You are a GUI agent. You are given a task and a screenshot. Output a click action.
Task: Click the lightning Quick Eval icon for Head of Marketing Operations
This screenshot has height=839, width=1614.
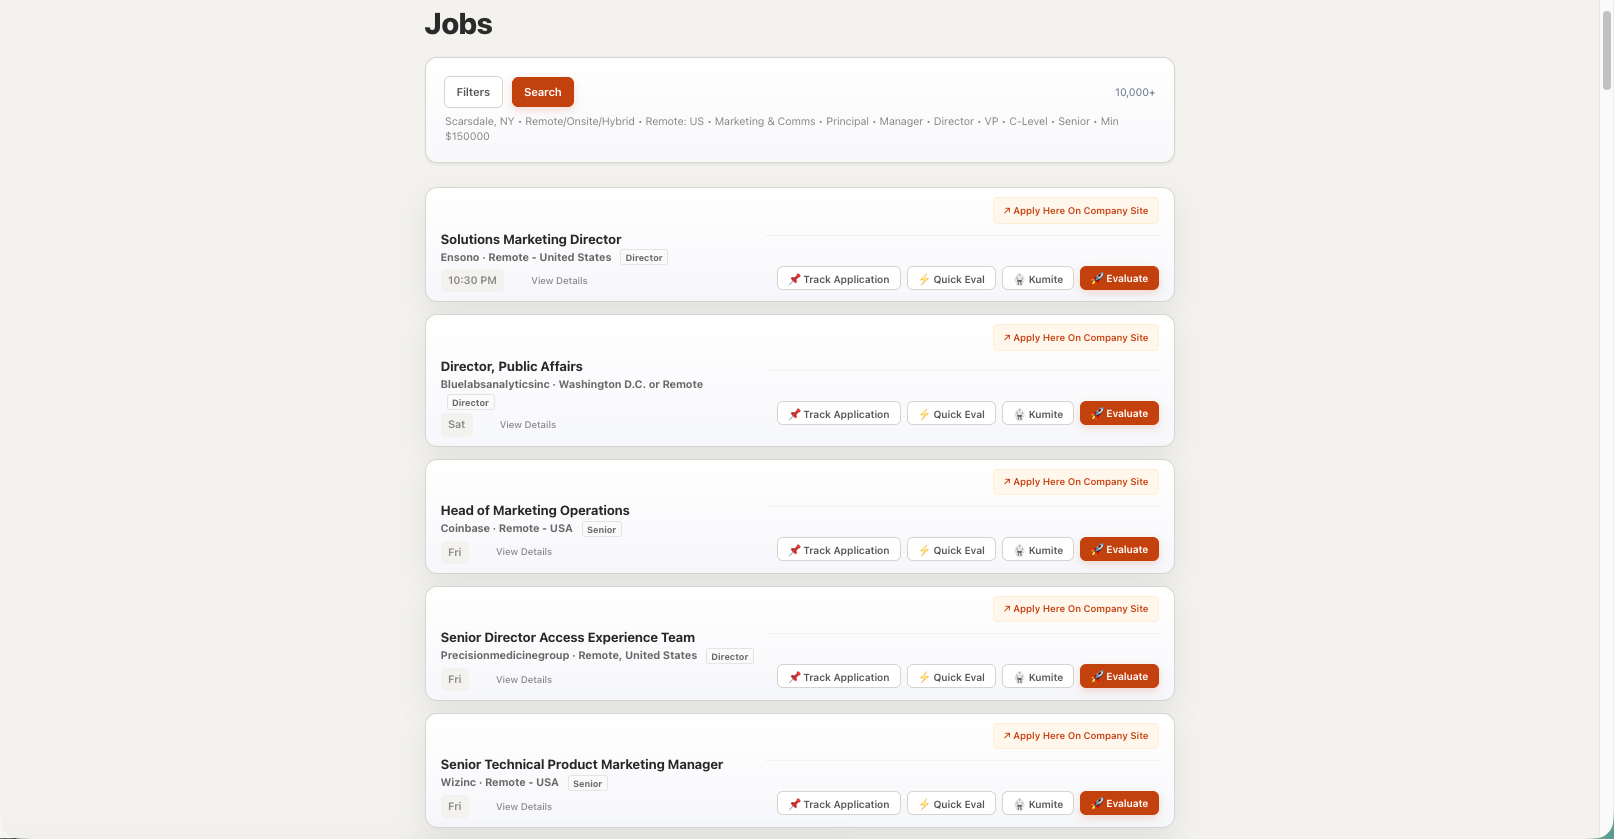coord(924,549)
